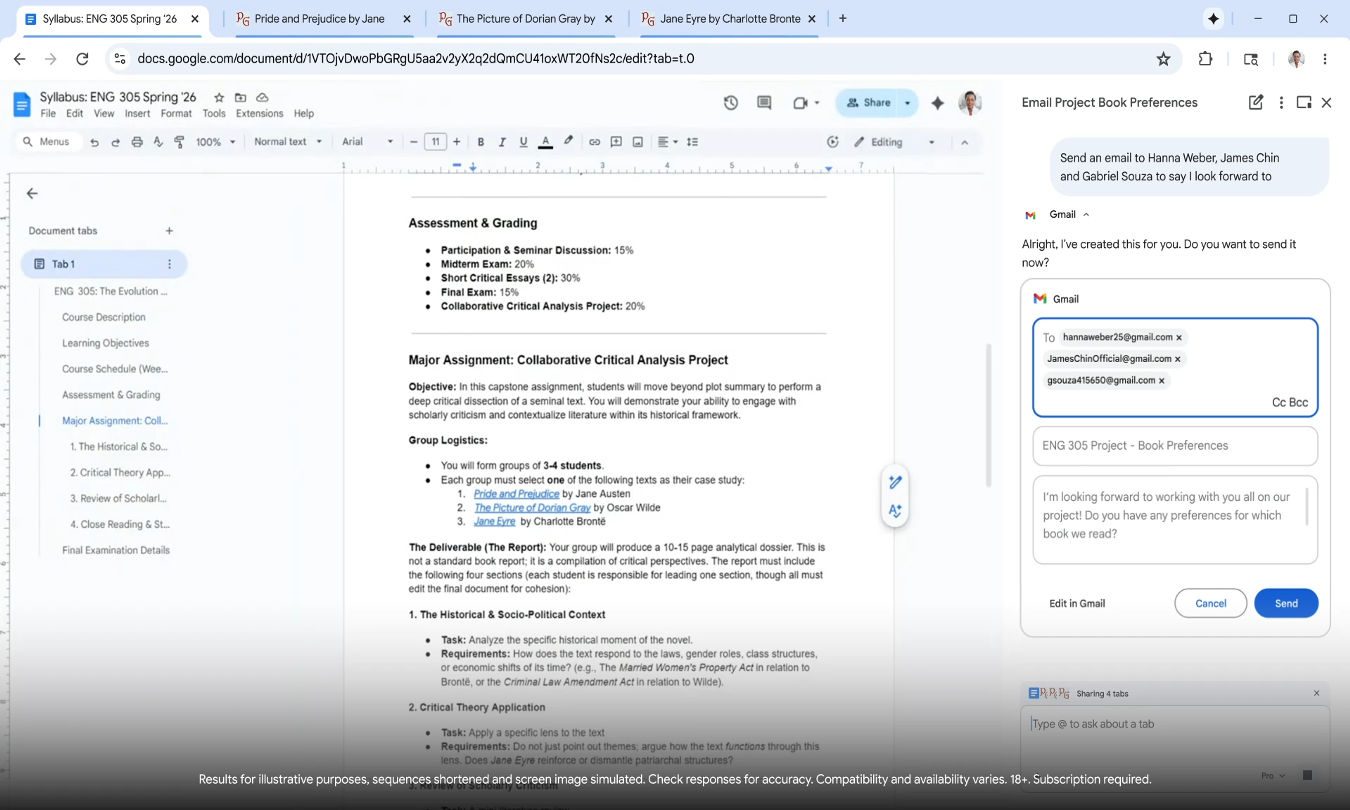Switch to the Jane Eyre browser tab

pos(729,19)
